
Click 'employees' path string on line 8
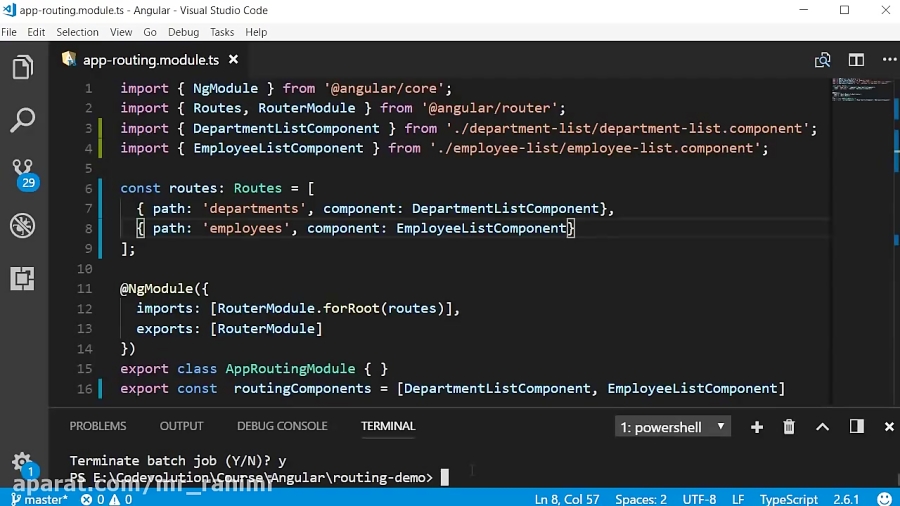click(x=246, y=228)
